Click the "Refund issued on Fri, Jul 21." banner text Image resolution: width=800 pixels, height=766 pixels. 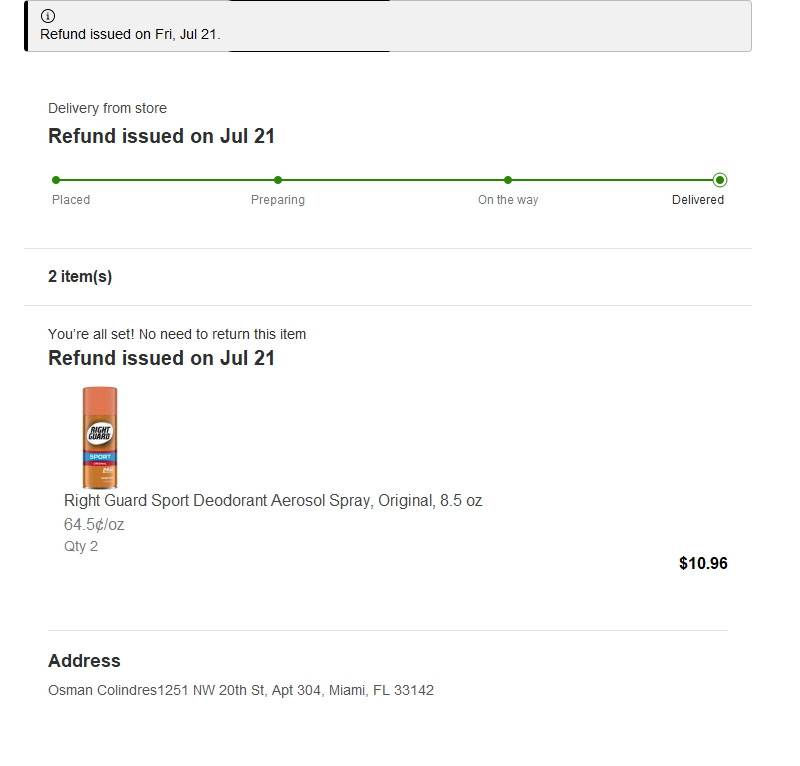click(x=130, y=34)
